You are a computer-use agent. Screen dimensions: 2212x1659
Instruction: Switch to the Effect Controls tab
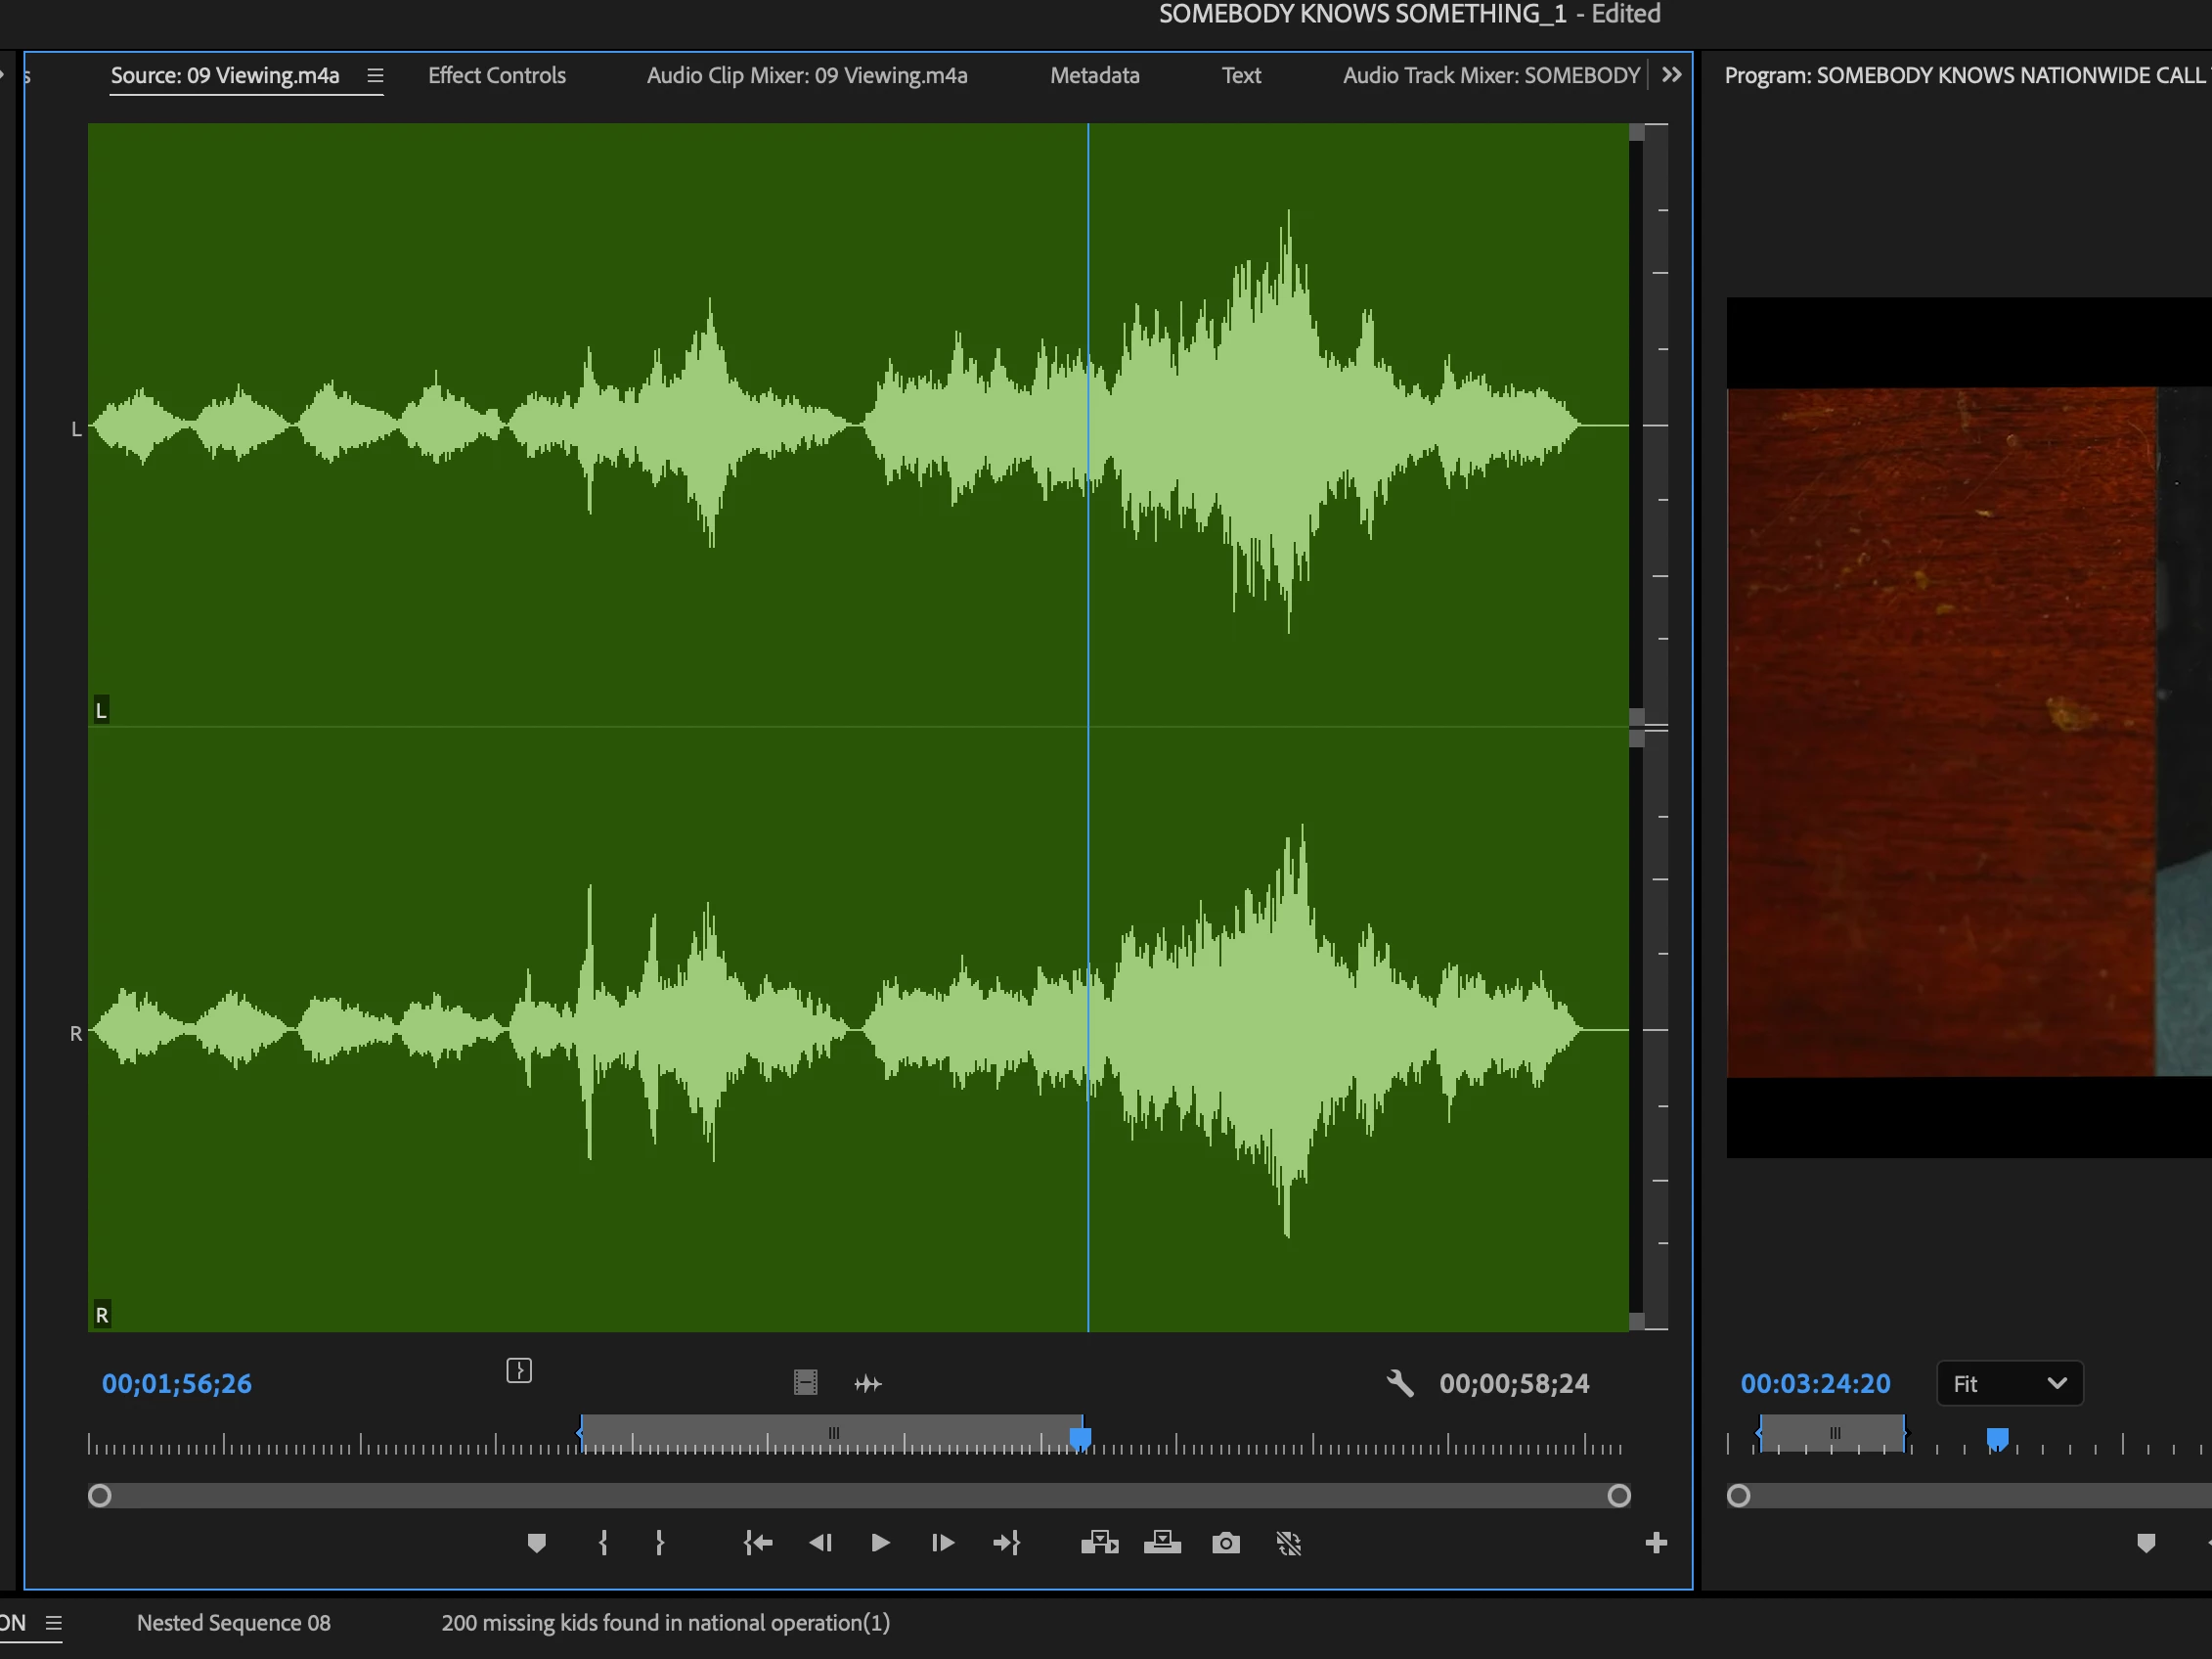tap(496, 75)
